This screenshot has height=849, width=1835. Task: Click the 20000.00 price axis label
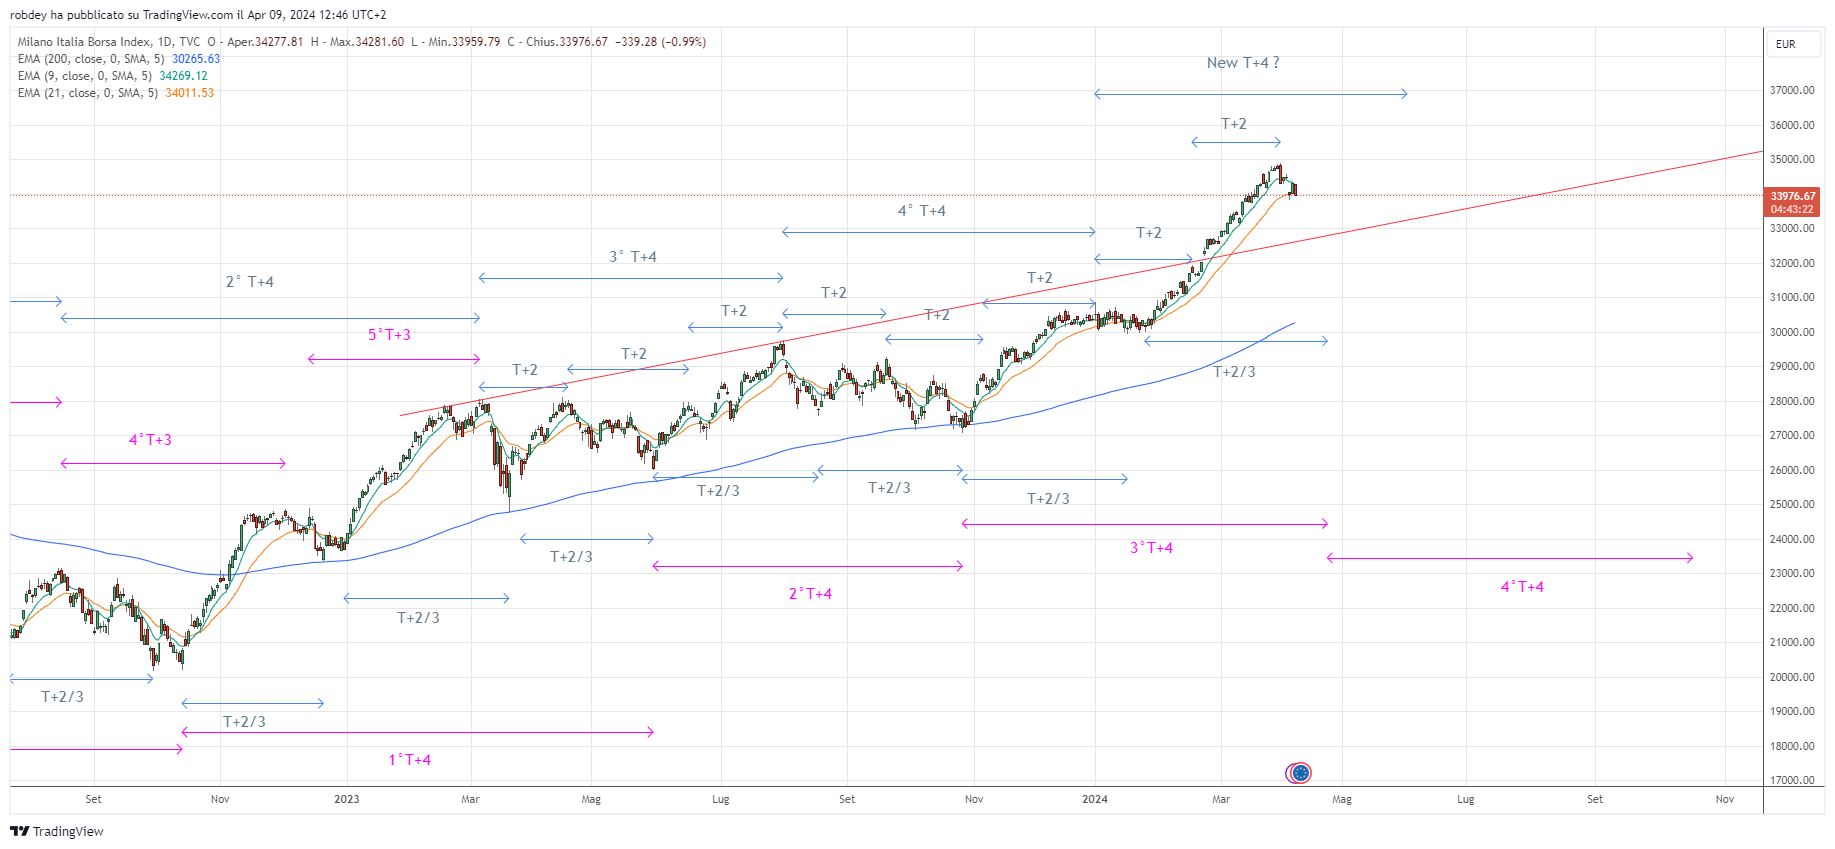(x=1792, y=677)
